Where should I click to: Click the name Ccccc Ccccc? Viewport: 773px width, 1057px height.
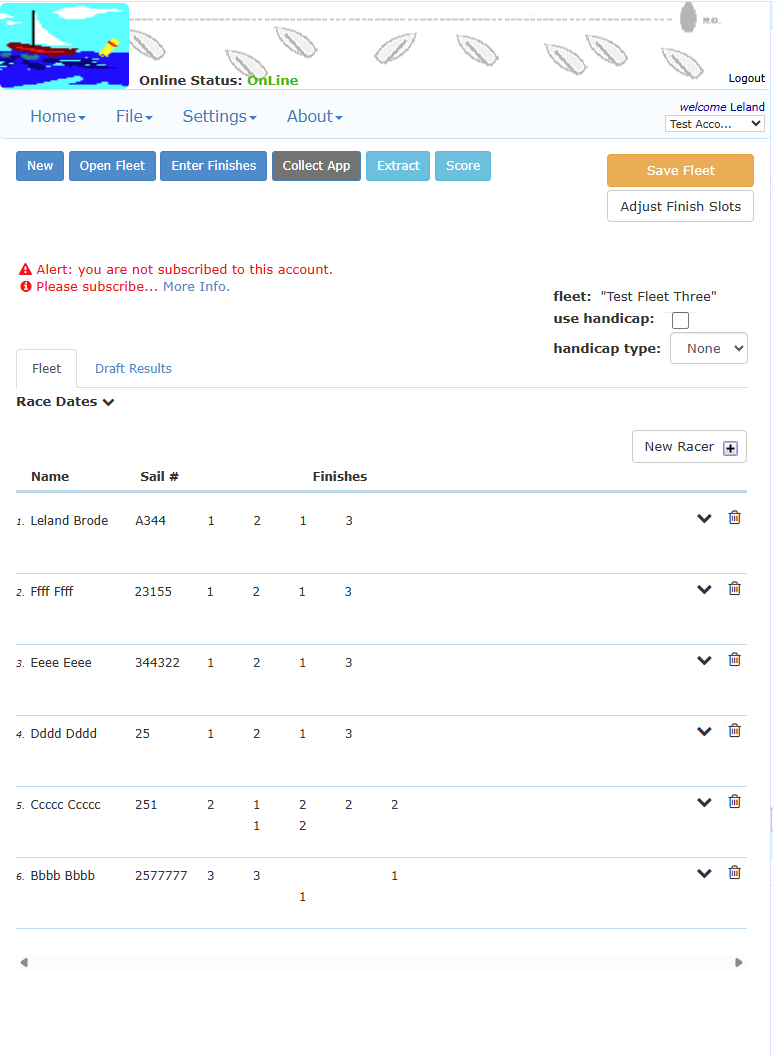point(65,805)
